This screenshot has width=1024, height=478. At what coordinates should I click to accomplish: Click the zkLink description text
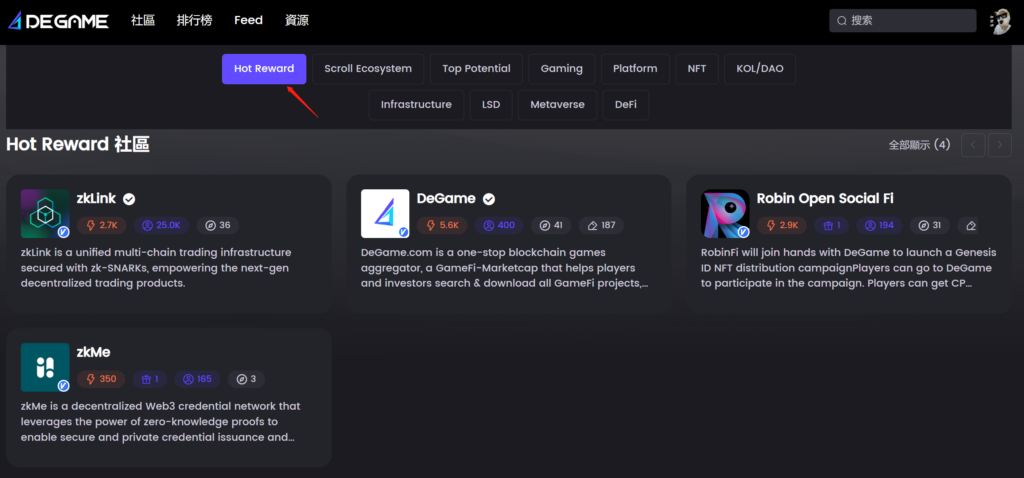point(156,268)
